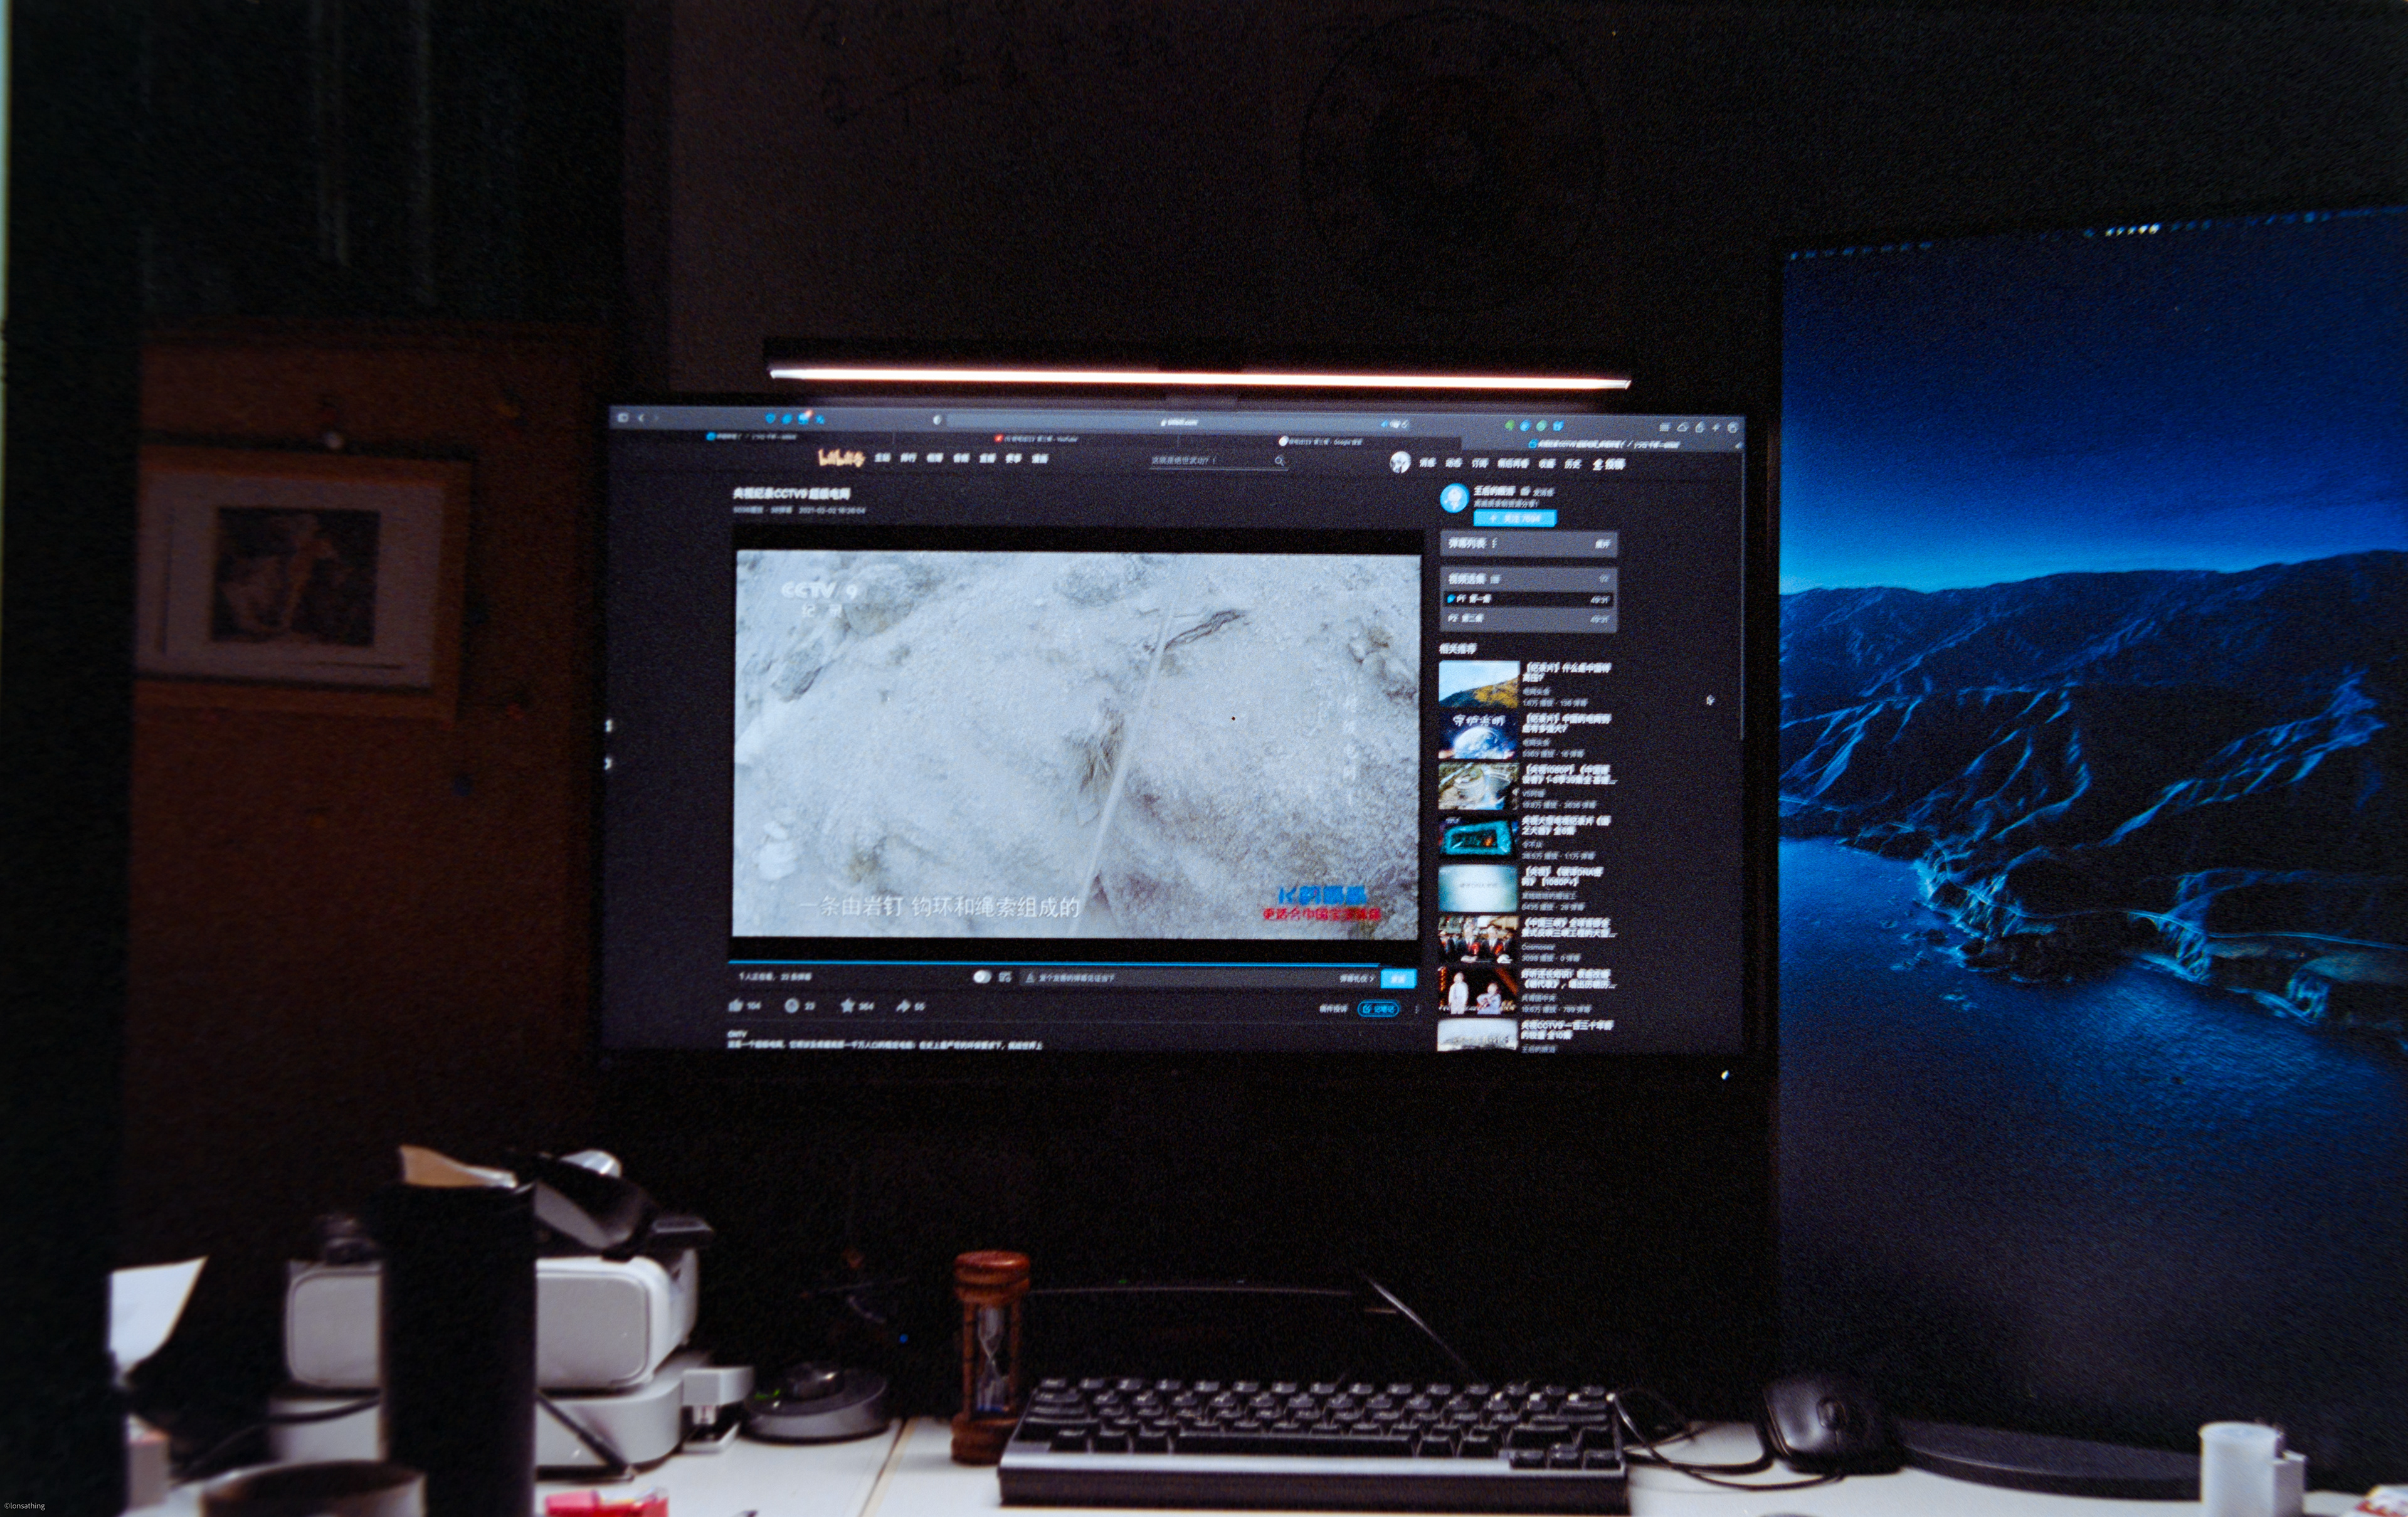Click the blue follow button under the uploader name
Image resolution: width=2408 pixels, height=1517 pixels.
[1514, 518]
